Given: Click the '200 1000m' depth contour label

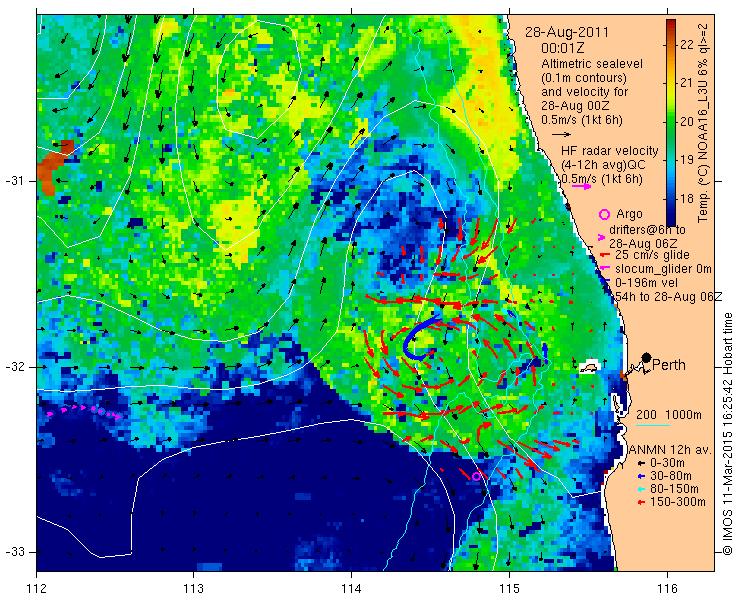Looking at the screenshot, I should click(x=669, y=415).
